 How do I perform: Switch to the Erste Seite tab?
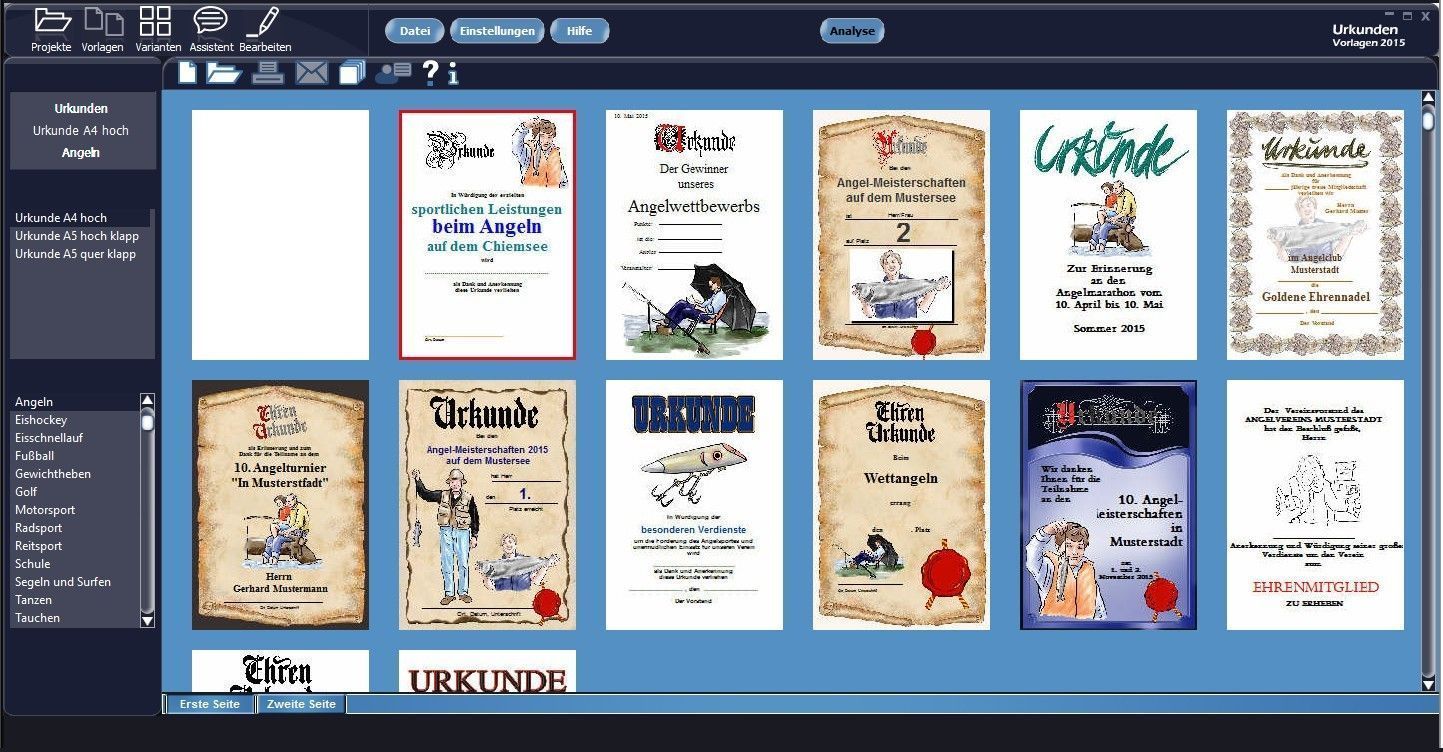click(210, 704)
